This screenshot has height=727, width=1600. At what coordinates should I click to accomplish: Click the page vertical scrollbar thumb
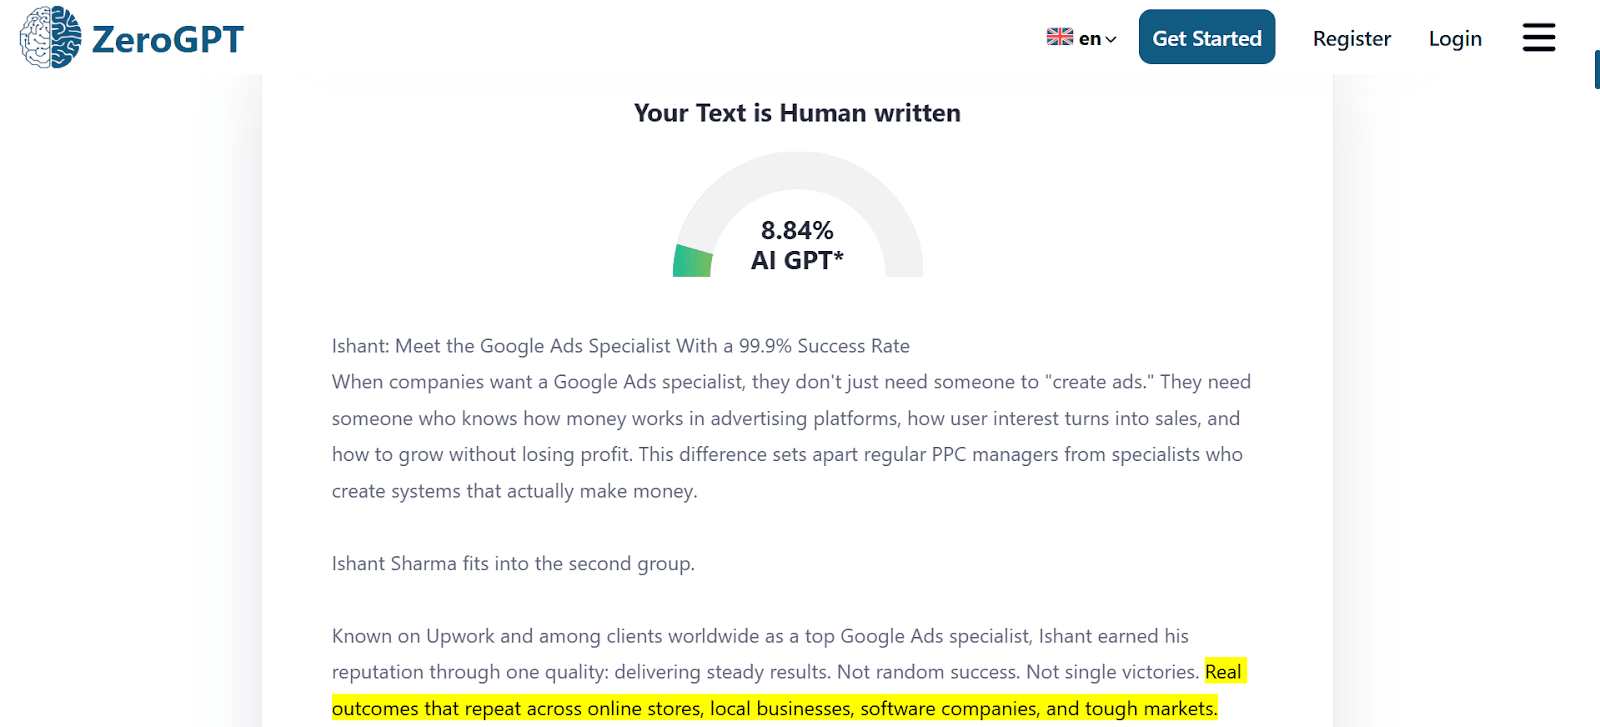coord(1596,70)
